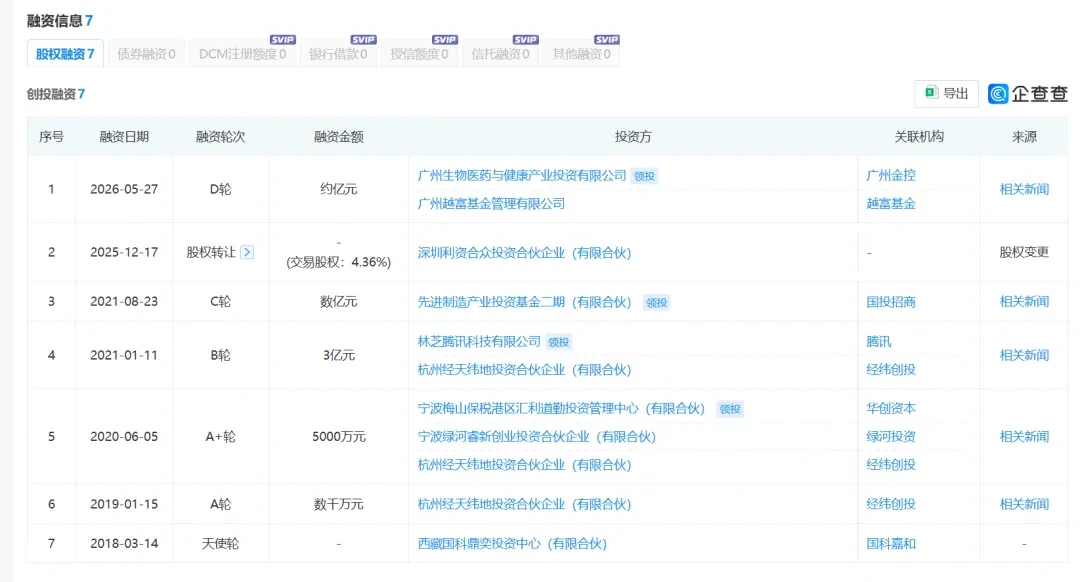Open the 银行借款 tab
The height and width of the screenshot is (582, 1080).
[338, 54]
